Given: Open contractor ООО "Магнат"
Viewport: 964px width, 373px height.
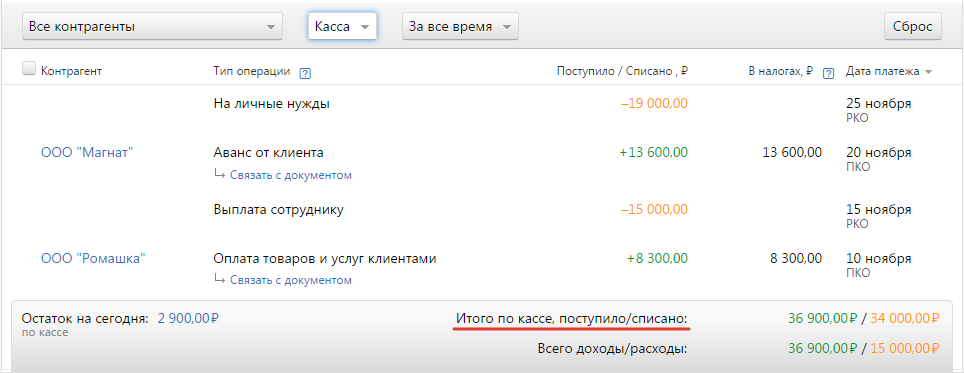Looking at the screenshot, I should [87, 152].
